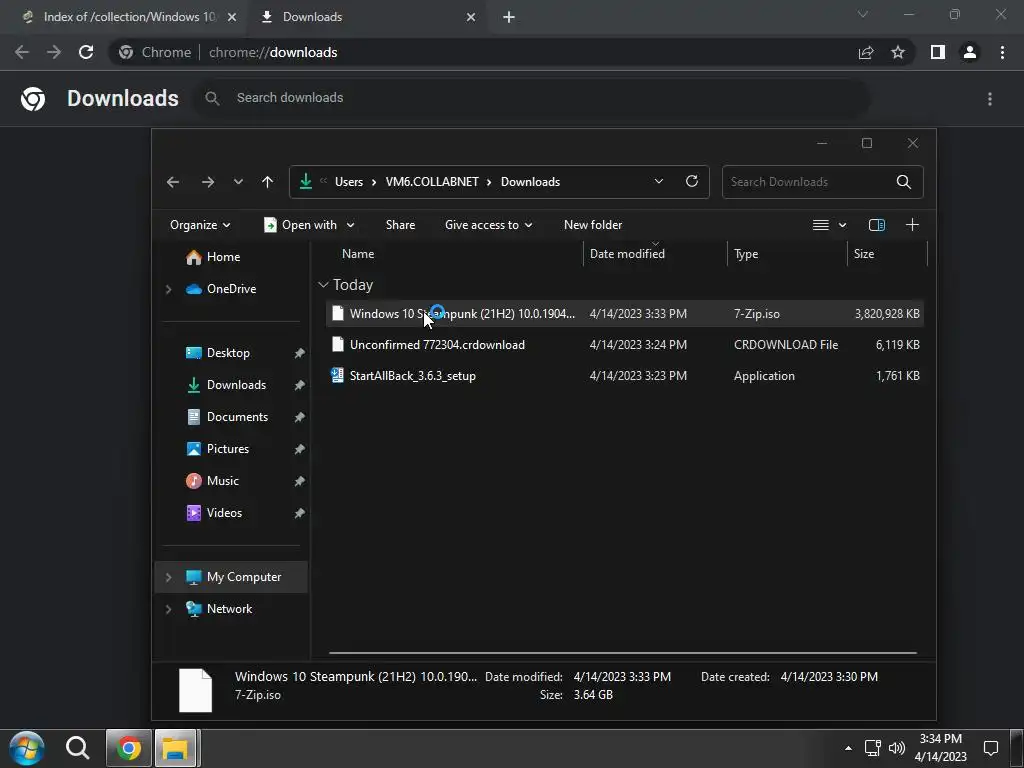This screenshot has height=768, width=1024.
Task: Unpin Desktop using its pin icon
Action: pos(299,353)
